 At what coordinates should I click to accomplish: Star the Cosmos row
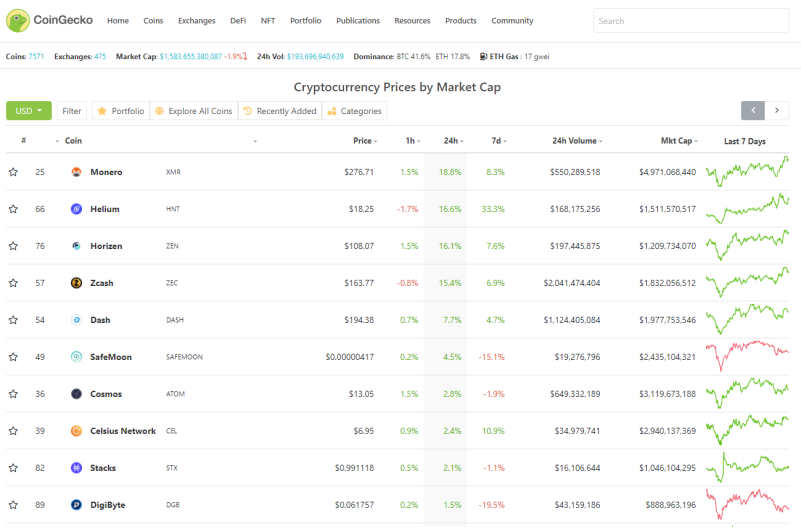coord(13,394)
